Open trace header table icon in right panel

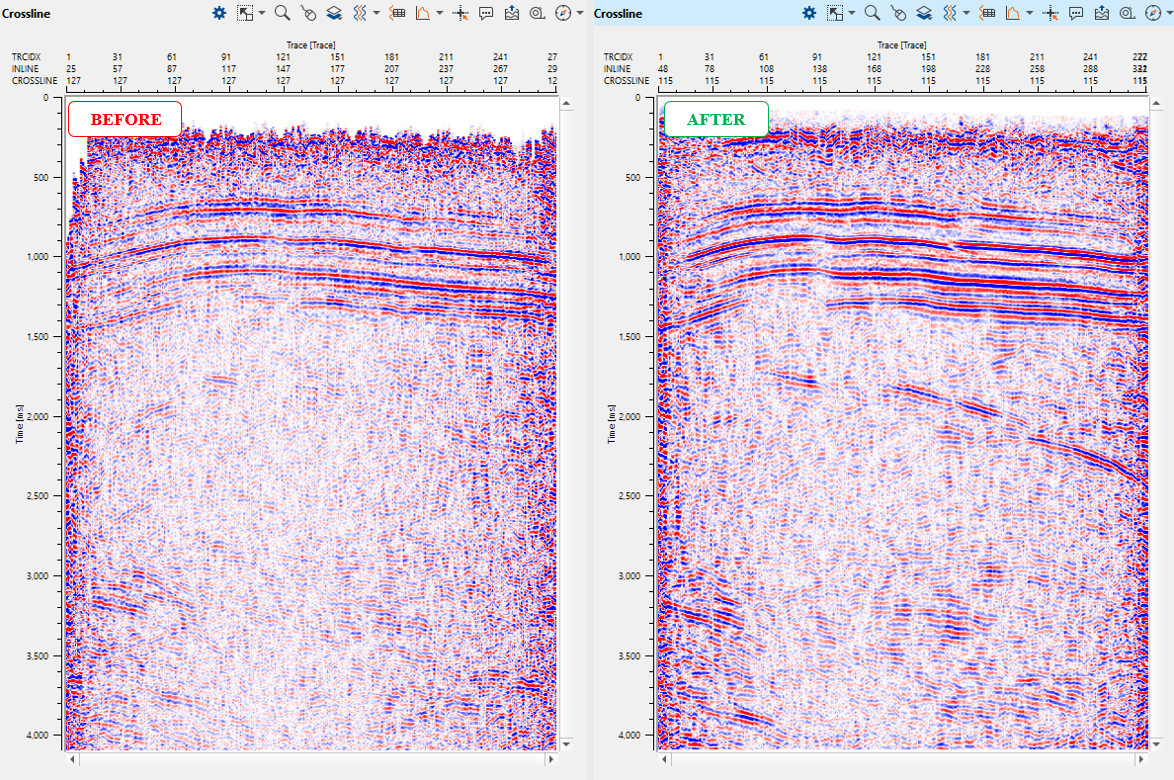click(987, 13)
